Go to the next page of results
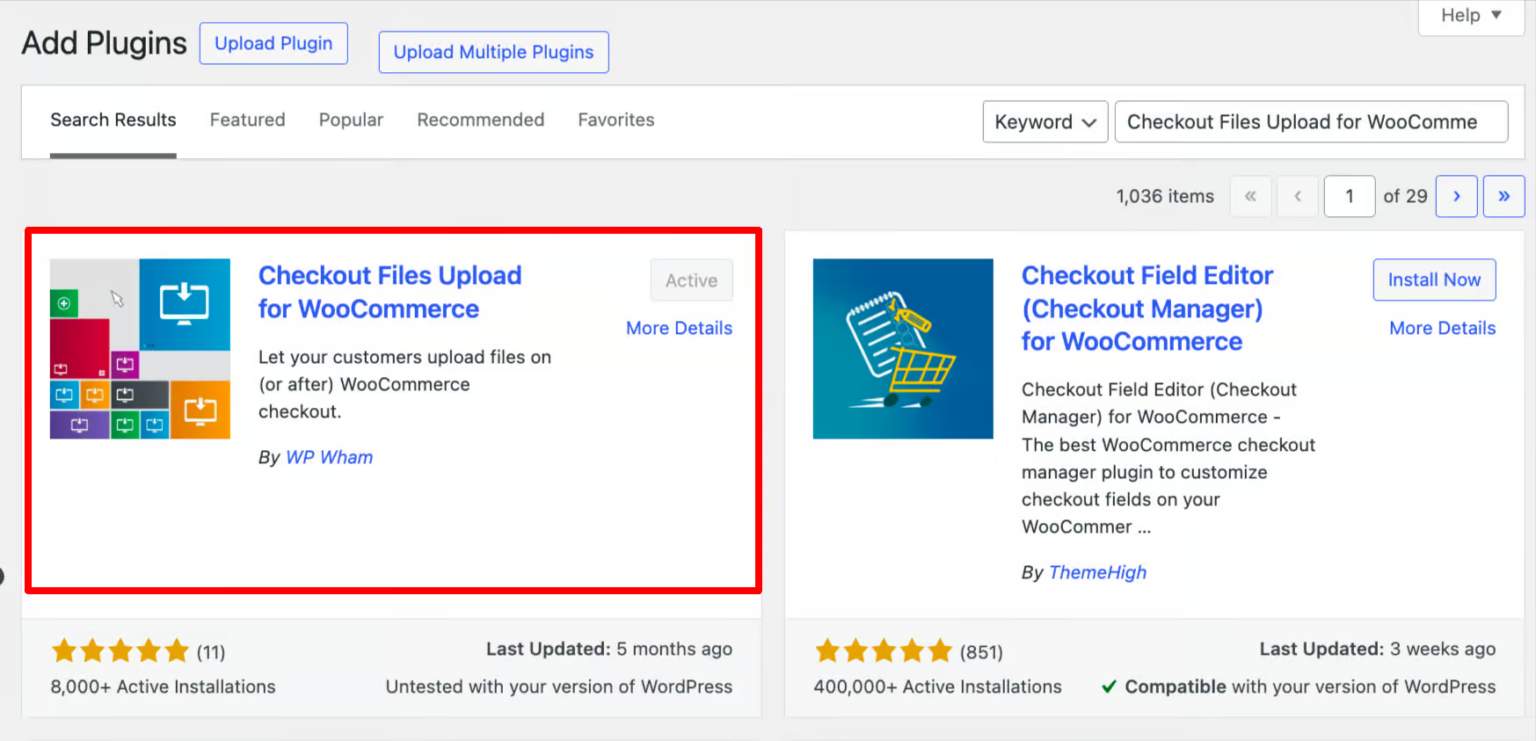 1456,196
